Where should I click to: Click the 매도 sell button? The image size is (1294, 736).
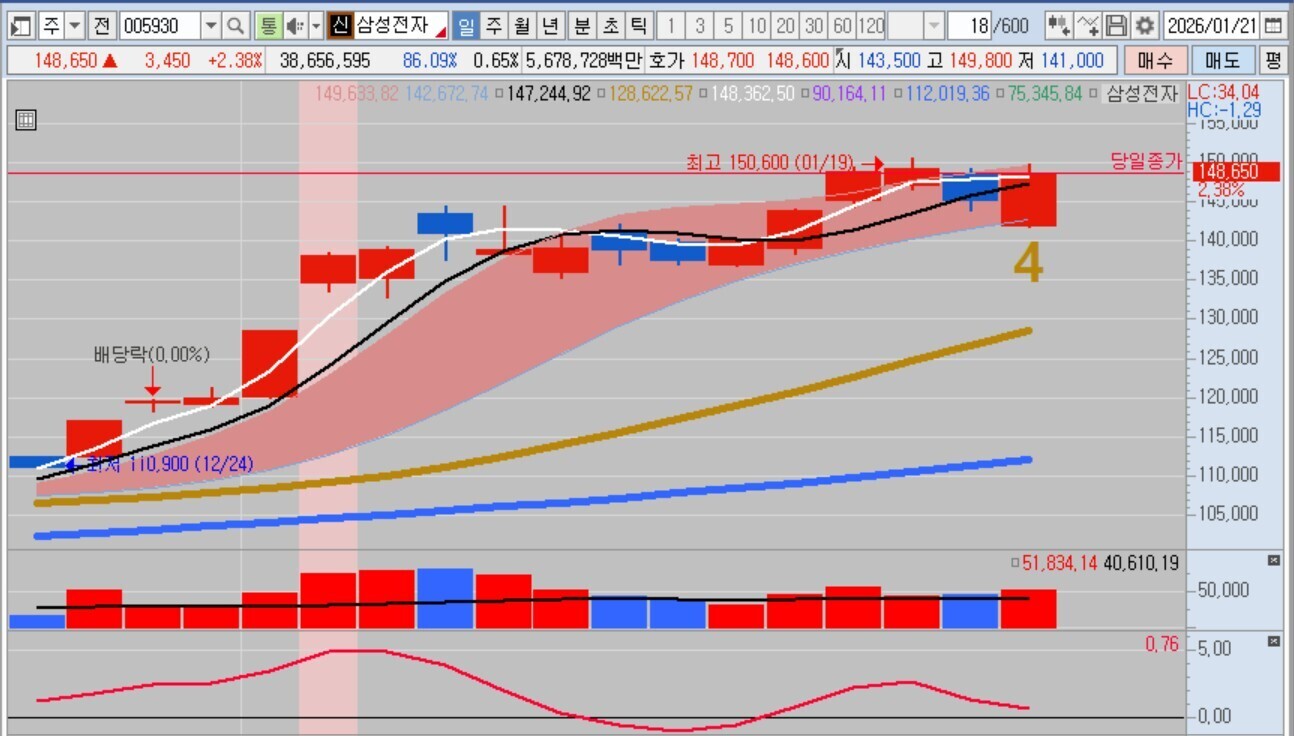1222,60
